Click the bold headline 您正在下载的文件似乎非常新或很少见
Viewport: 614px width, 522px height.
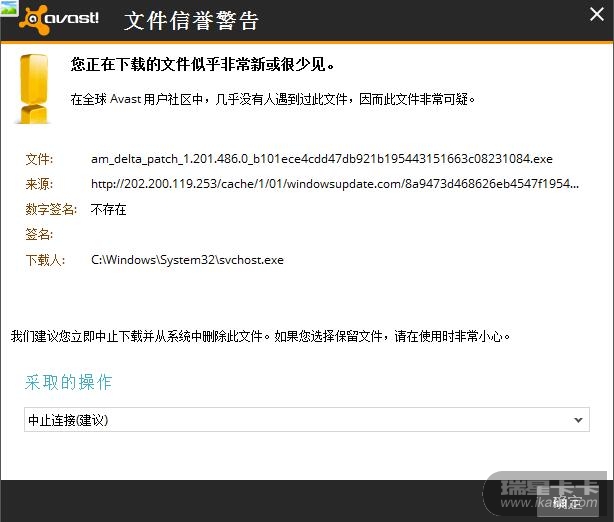pos(202,65)
